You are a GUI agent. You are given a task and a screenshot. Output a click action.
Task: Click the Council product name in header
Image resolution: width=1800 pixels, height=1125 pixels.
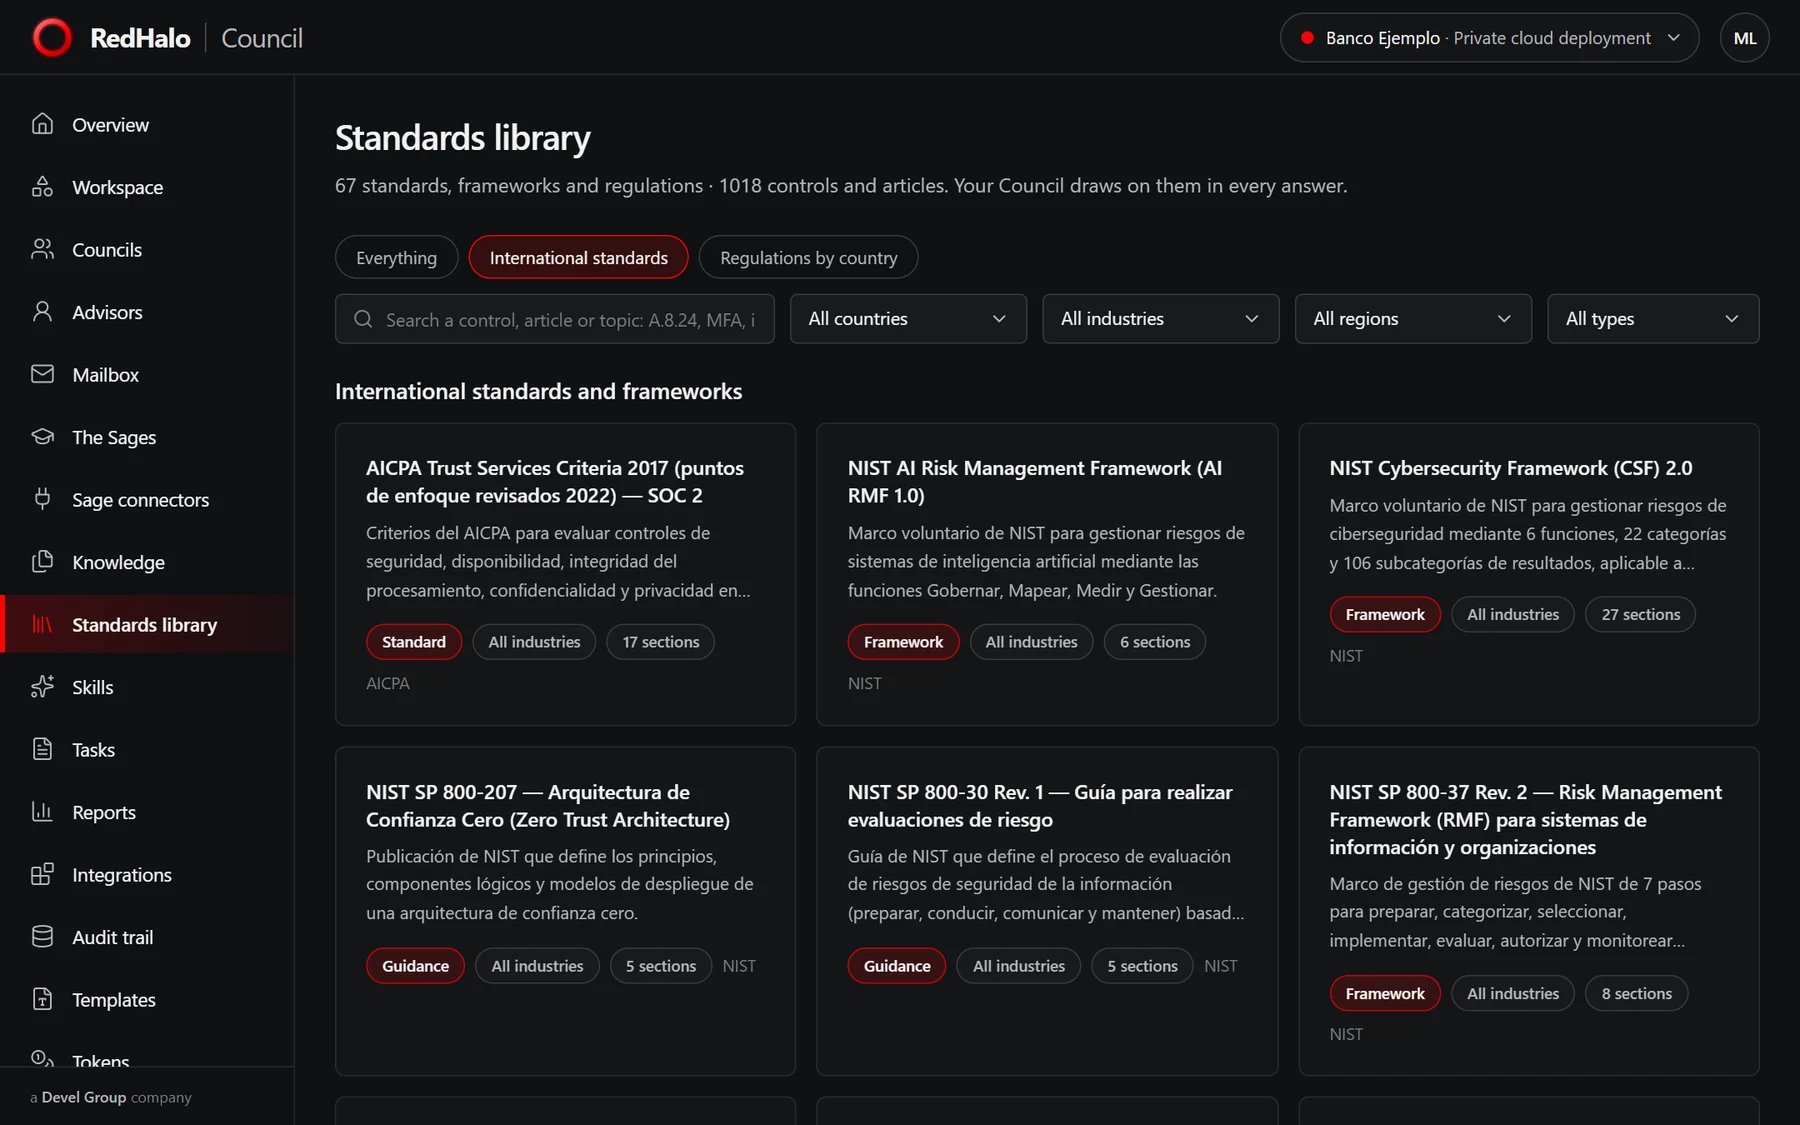[x=261, y=38]
